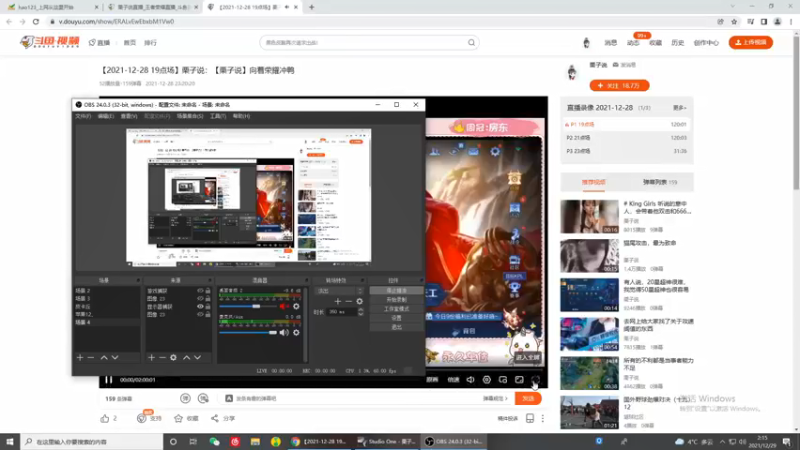Move source down in OBS sources list
This screenshot has width=800, height=450.
[197, 358]
